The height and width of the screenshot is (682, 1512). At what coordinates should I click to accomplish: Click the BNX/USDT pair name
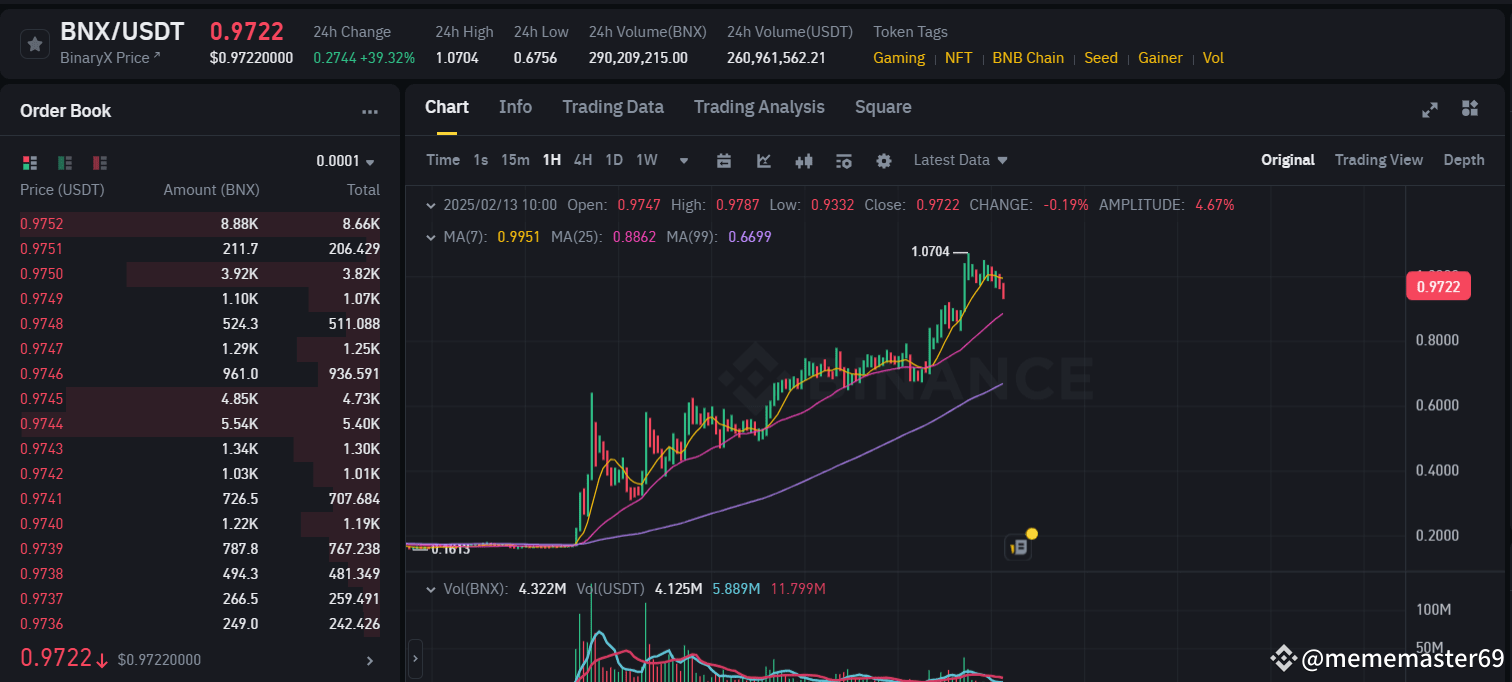tap(122, 32)
